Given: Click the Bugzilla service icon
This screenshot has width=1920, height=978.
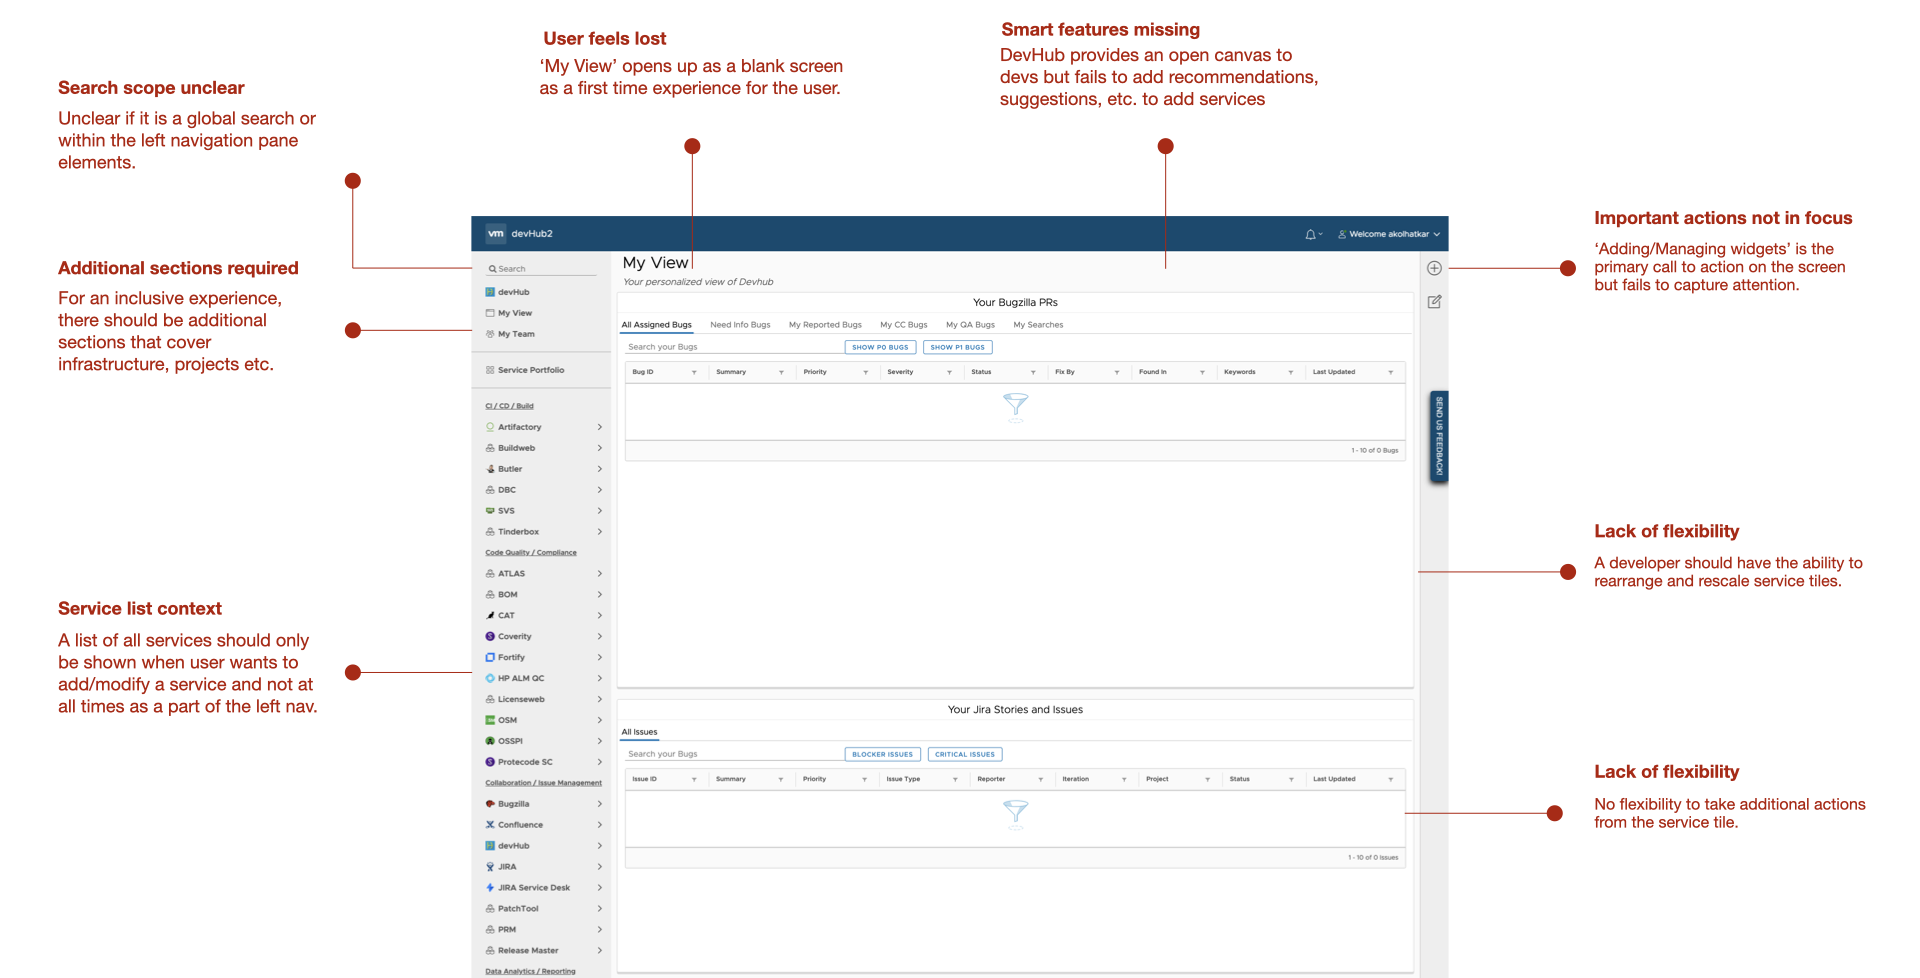Looking at the screenshot, I should click(489, 803).
